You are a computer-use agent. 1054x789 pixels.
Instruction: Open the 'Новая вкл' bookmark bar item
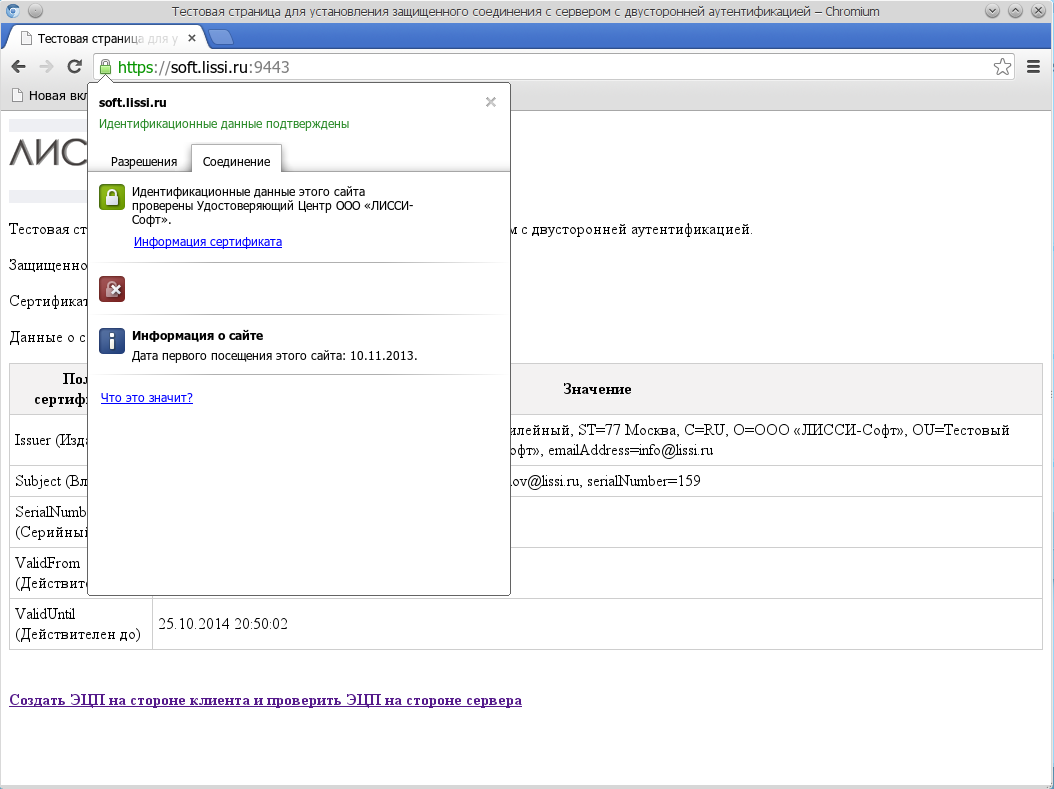(x=50, y=96)
